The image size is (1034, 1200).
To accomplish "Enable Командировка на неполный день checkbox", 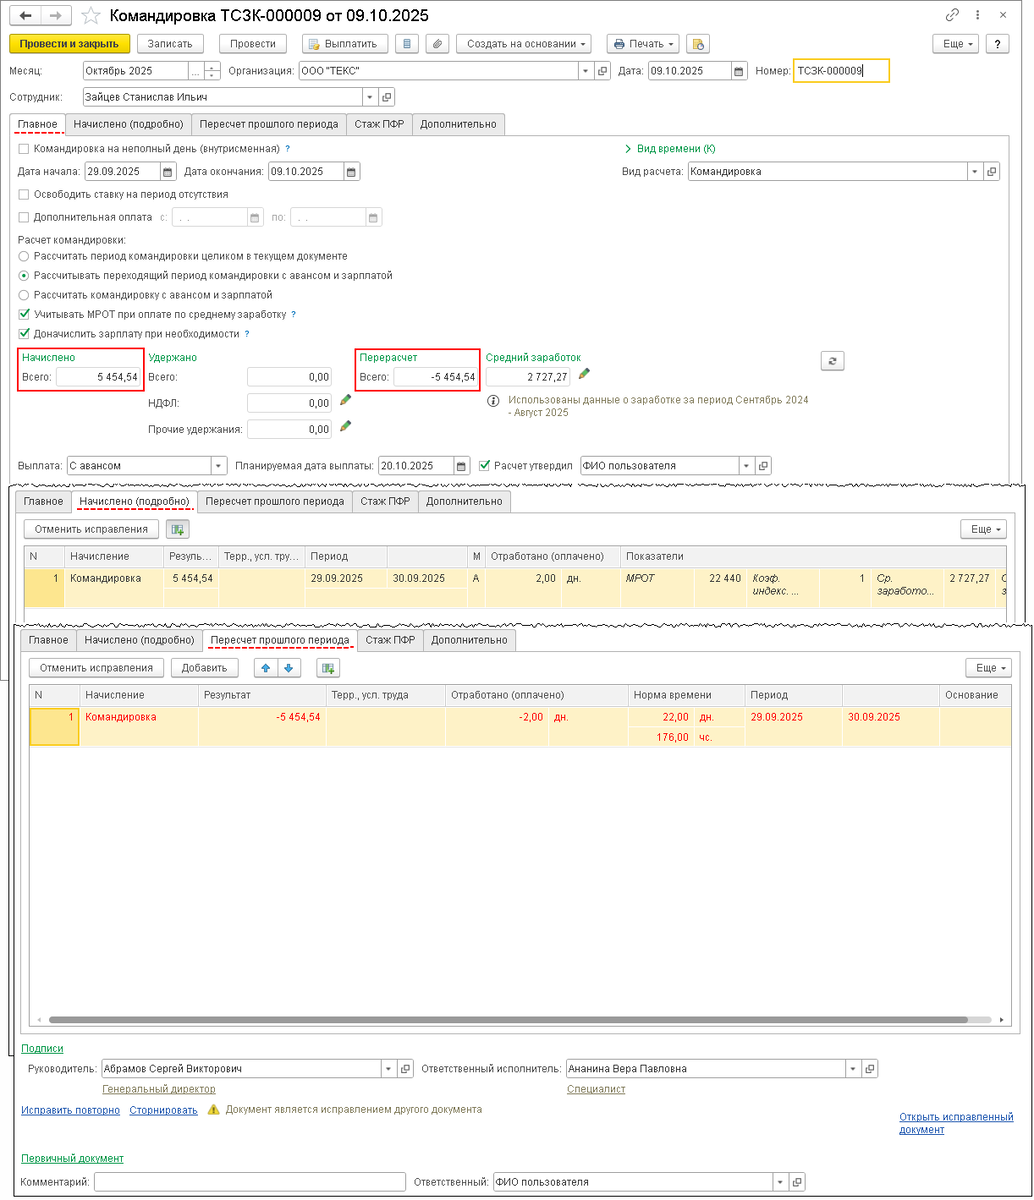I will click(24, 148).
